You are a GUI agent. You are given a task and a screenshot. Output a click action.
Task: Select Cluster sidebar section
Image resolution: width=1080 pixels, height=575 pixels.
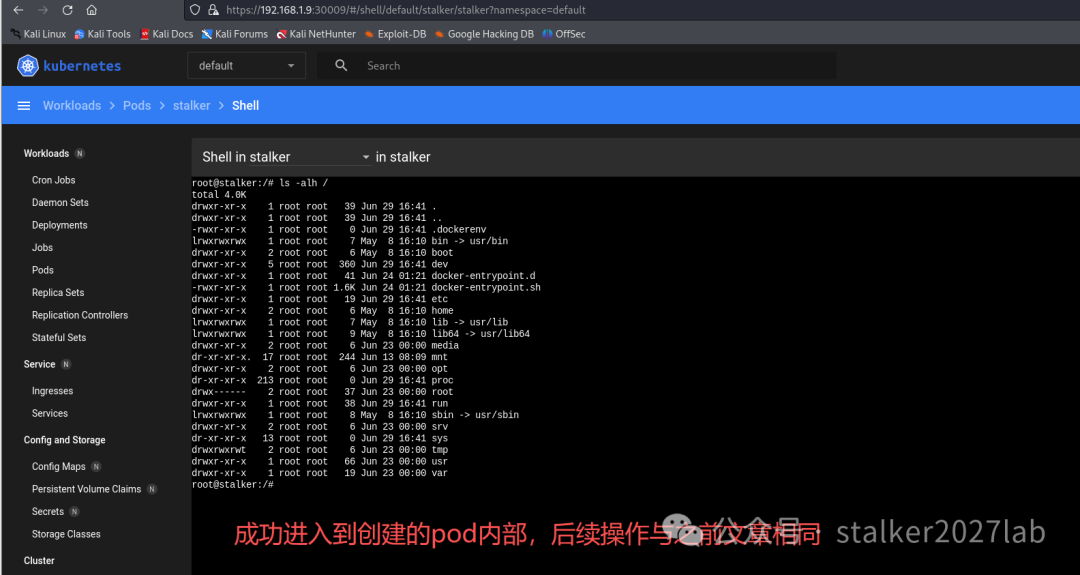point(39,561)
